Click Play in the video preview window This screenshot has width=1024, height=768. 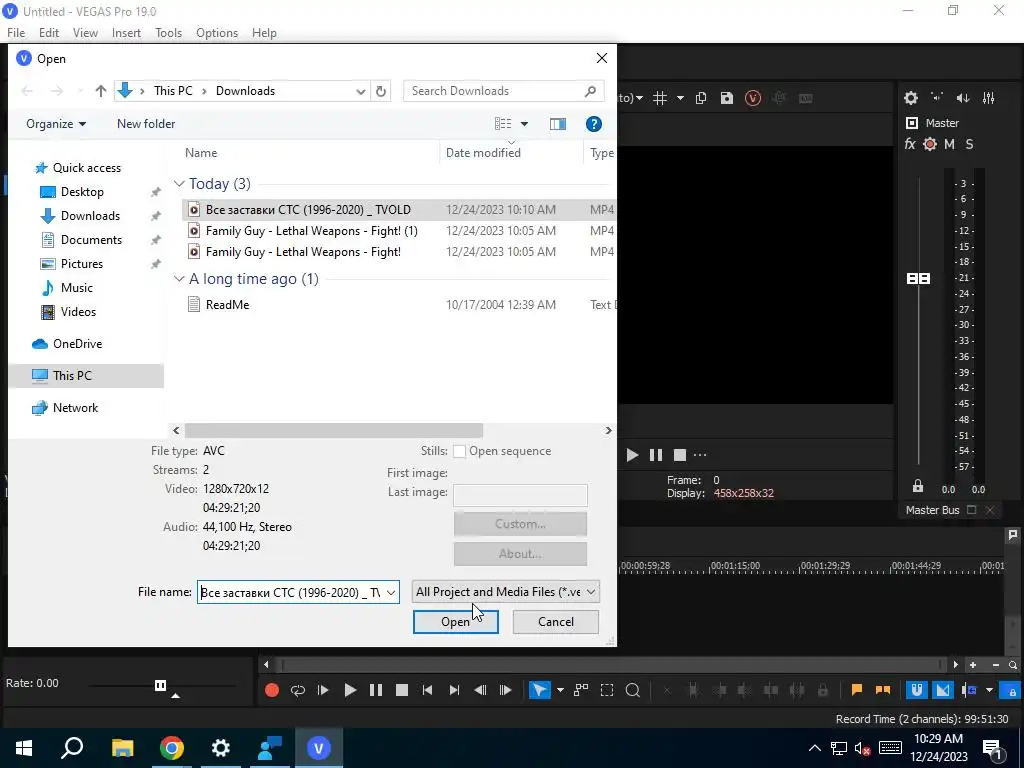[x=632, y=455]
